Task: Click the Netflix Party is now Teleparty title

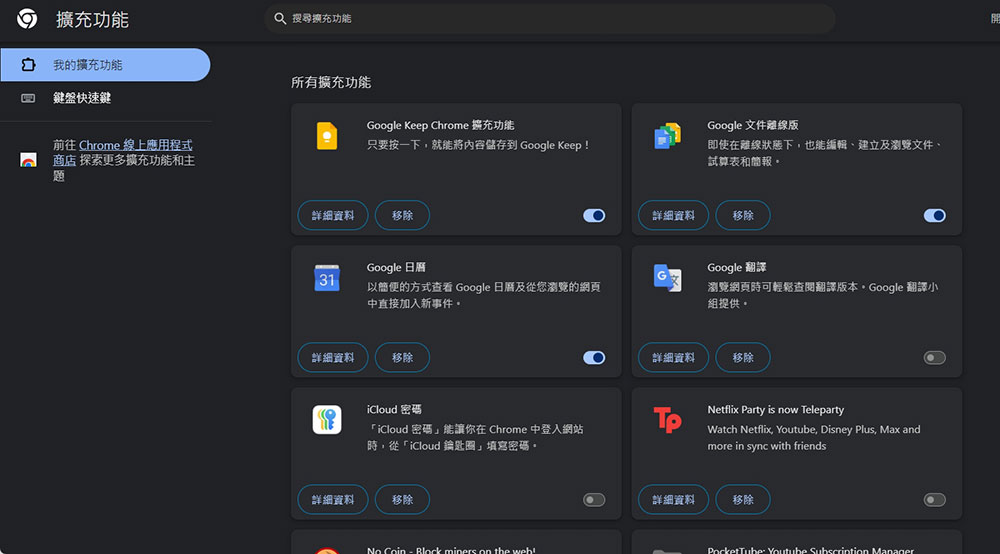Action: point(776,410)
